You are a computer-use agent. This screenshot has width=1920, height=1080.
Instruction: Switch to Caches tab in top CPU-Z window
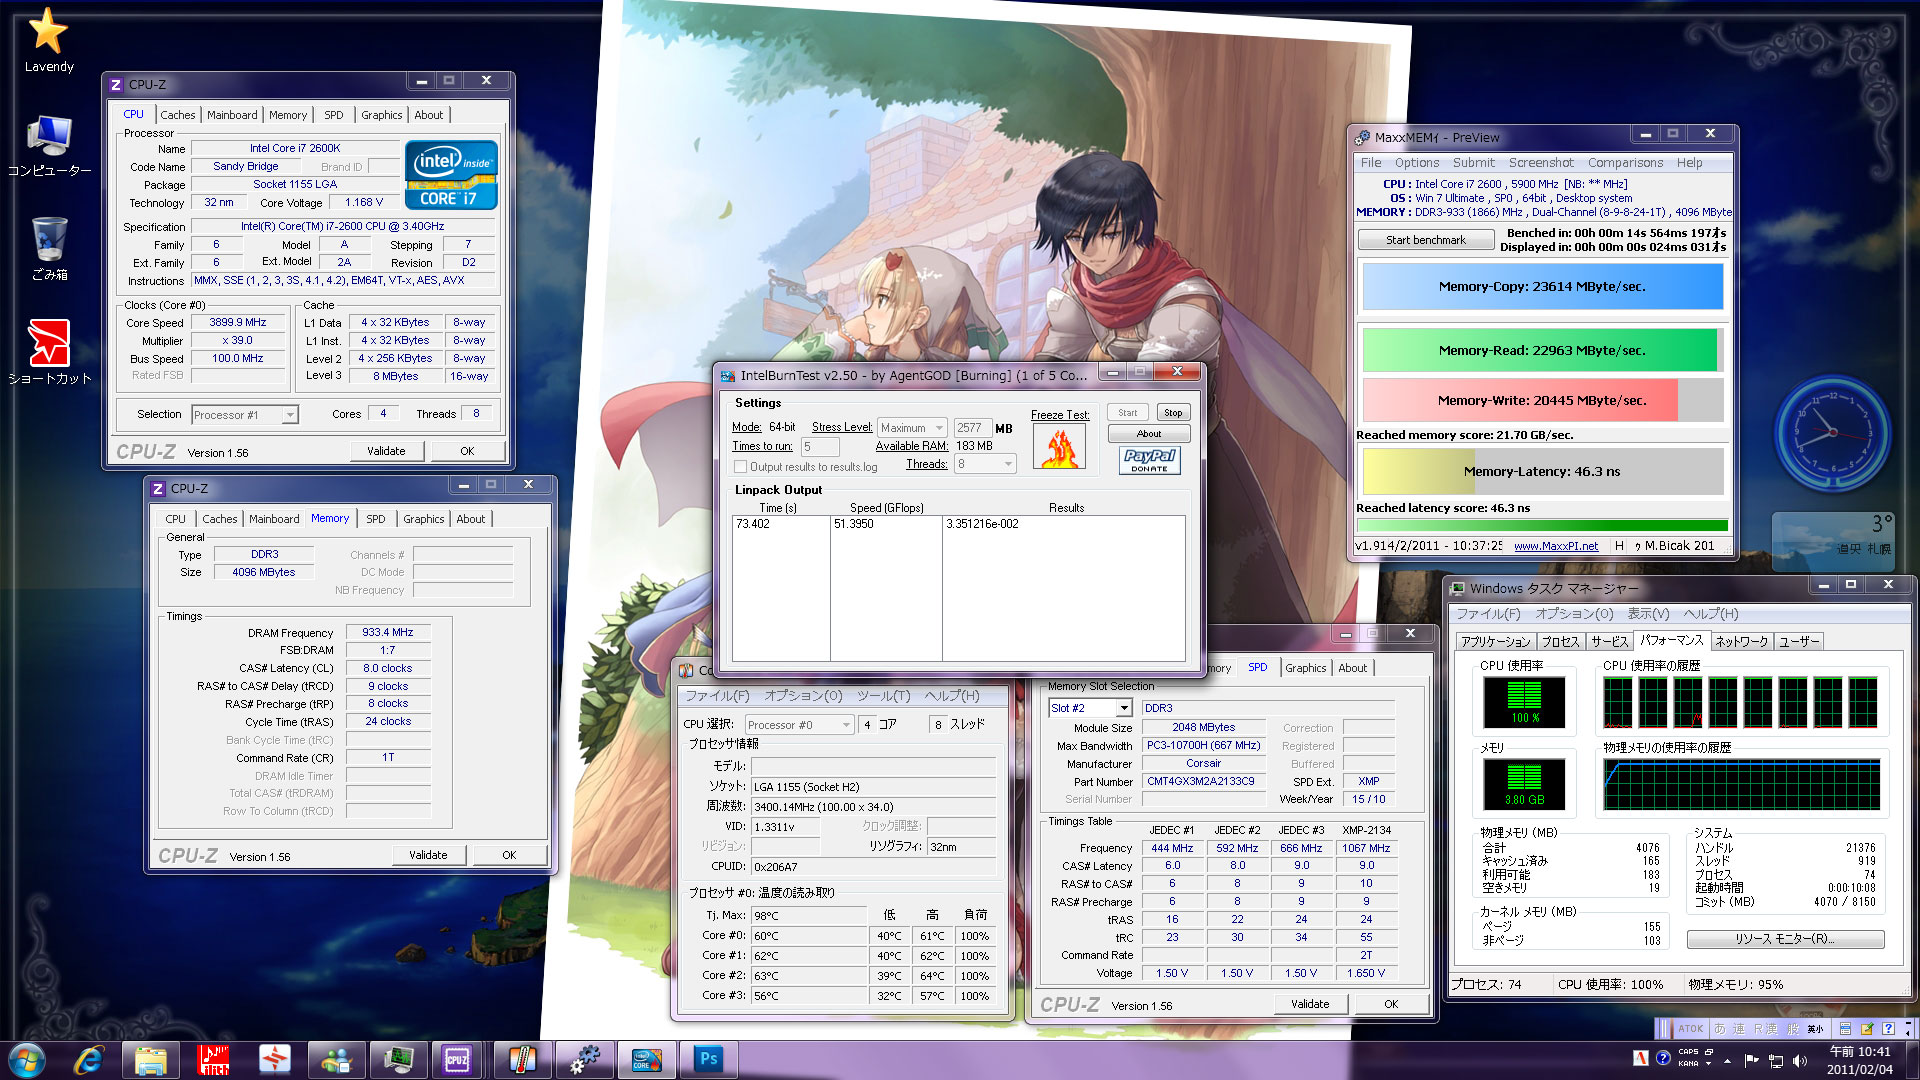click(x=177, y=115)
